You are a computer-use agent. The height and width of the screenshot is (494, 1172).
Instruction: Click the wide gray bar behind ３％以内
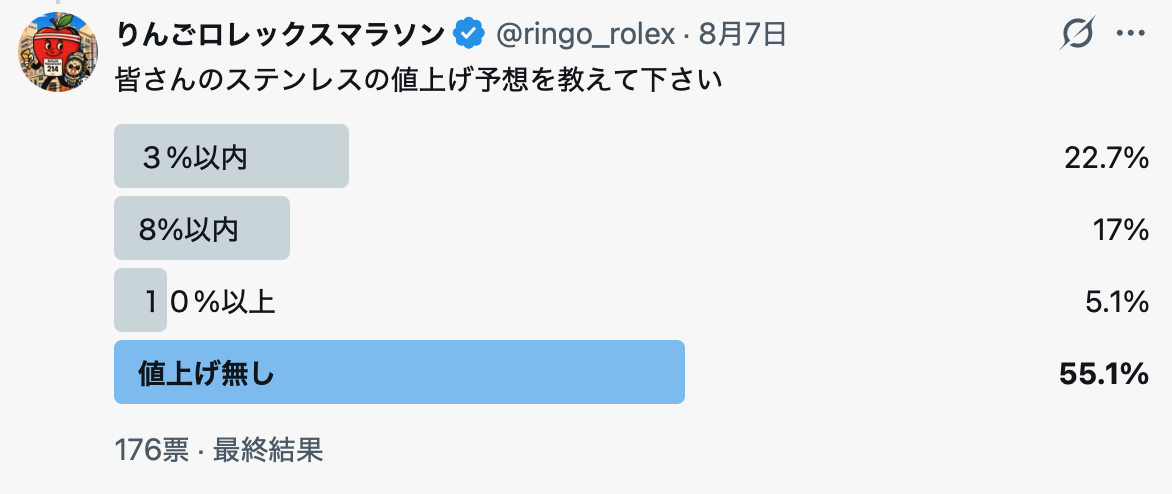(231, 155)
